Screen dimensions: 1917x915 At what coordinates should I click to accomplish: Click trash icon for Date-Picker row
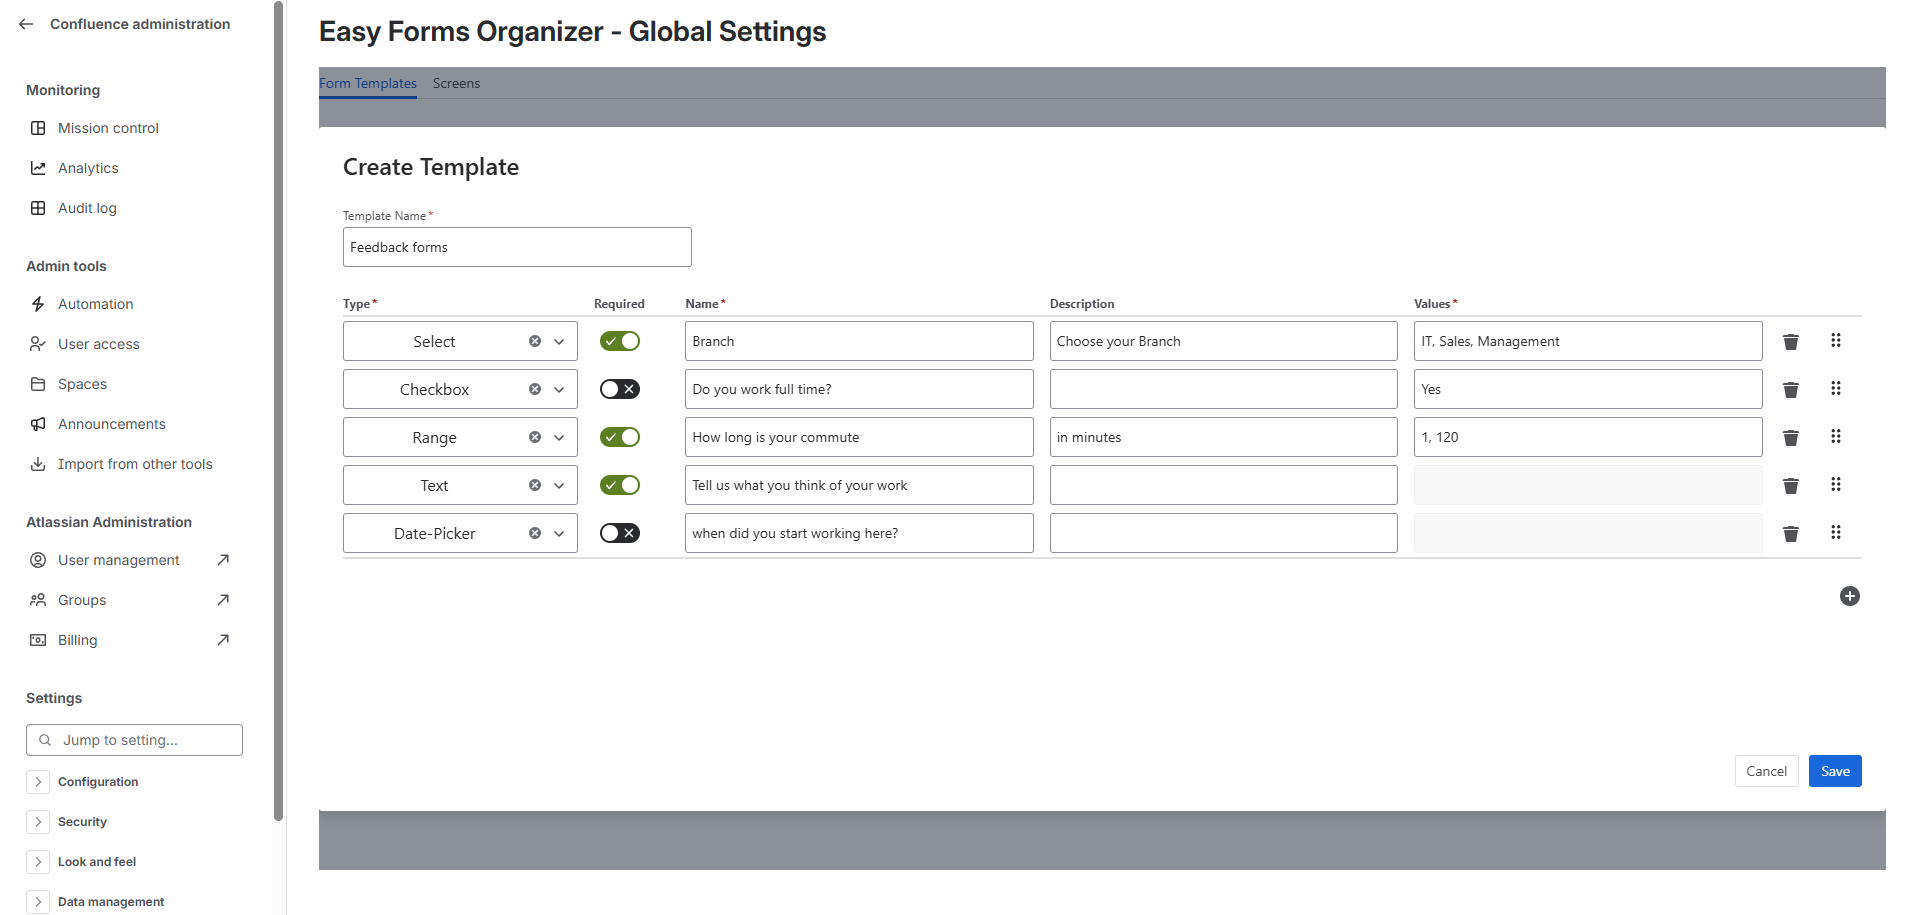(1790, 534)
